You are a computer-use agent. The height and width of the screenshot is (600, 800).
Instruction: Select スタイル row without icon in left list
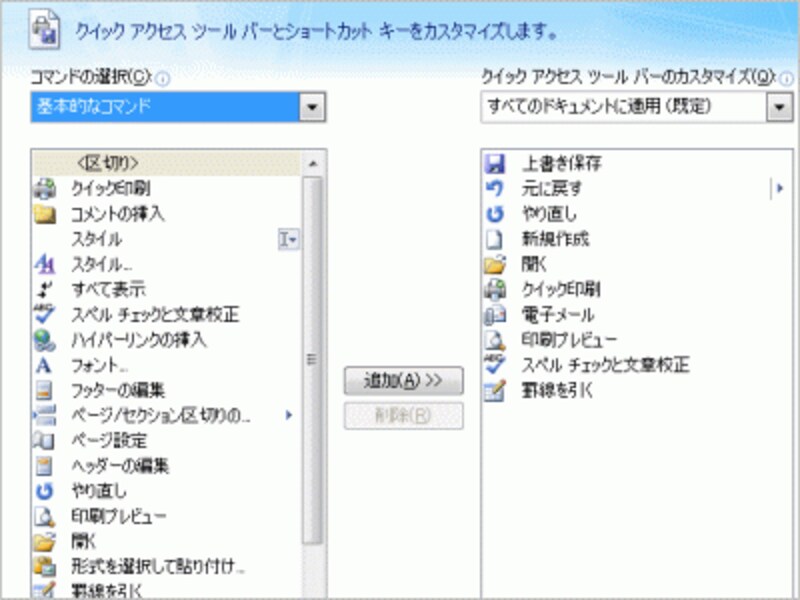(x=166, y=239)
